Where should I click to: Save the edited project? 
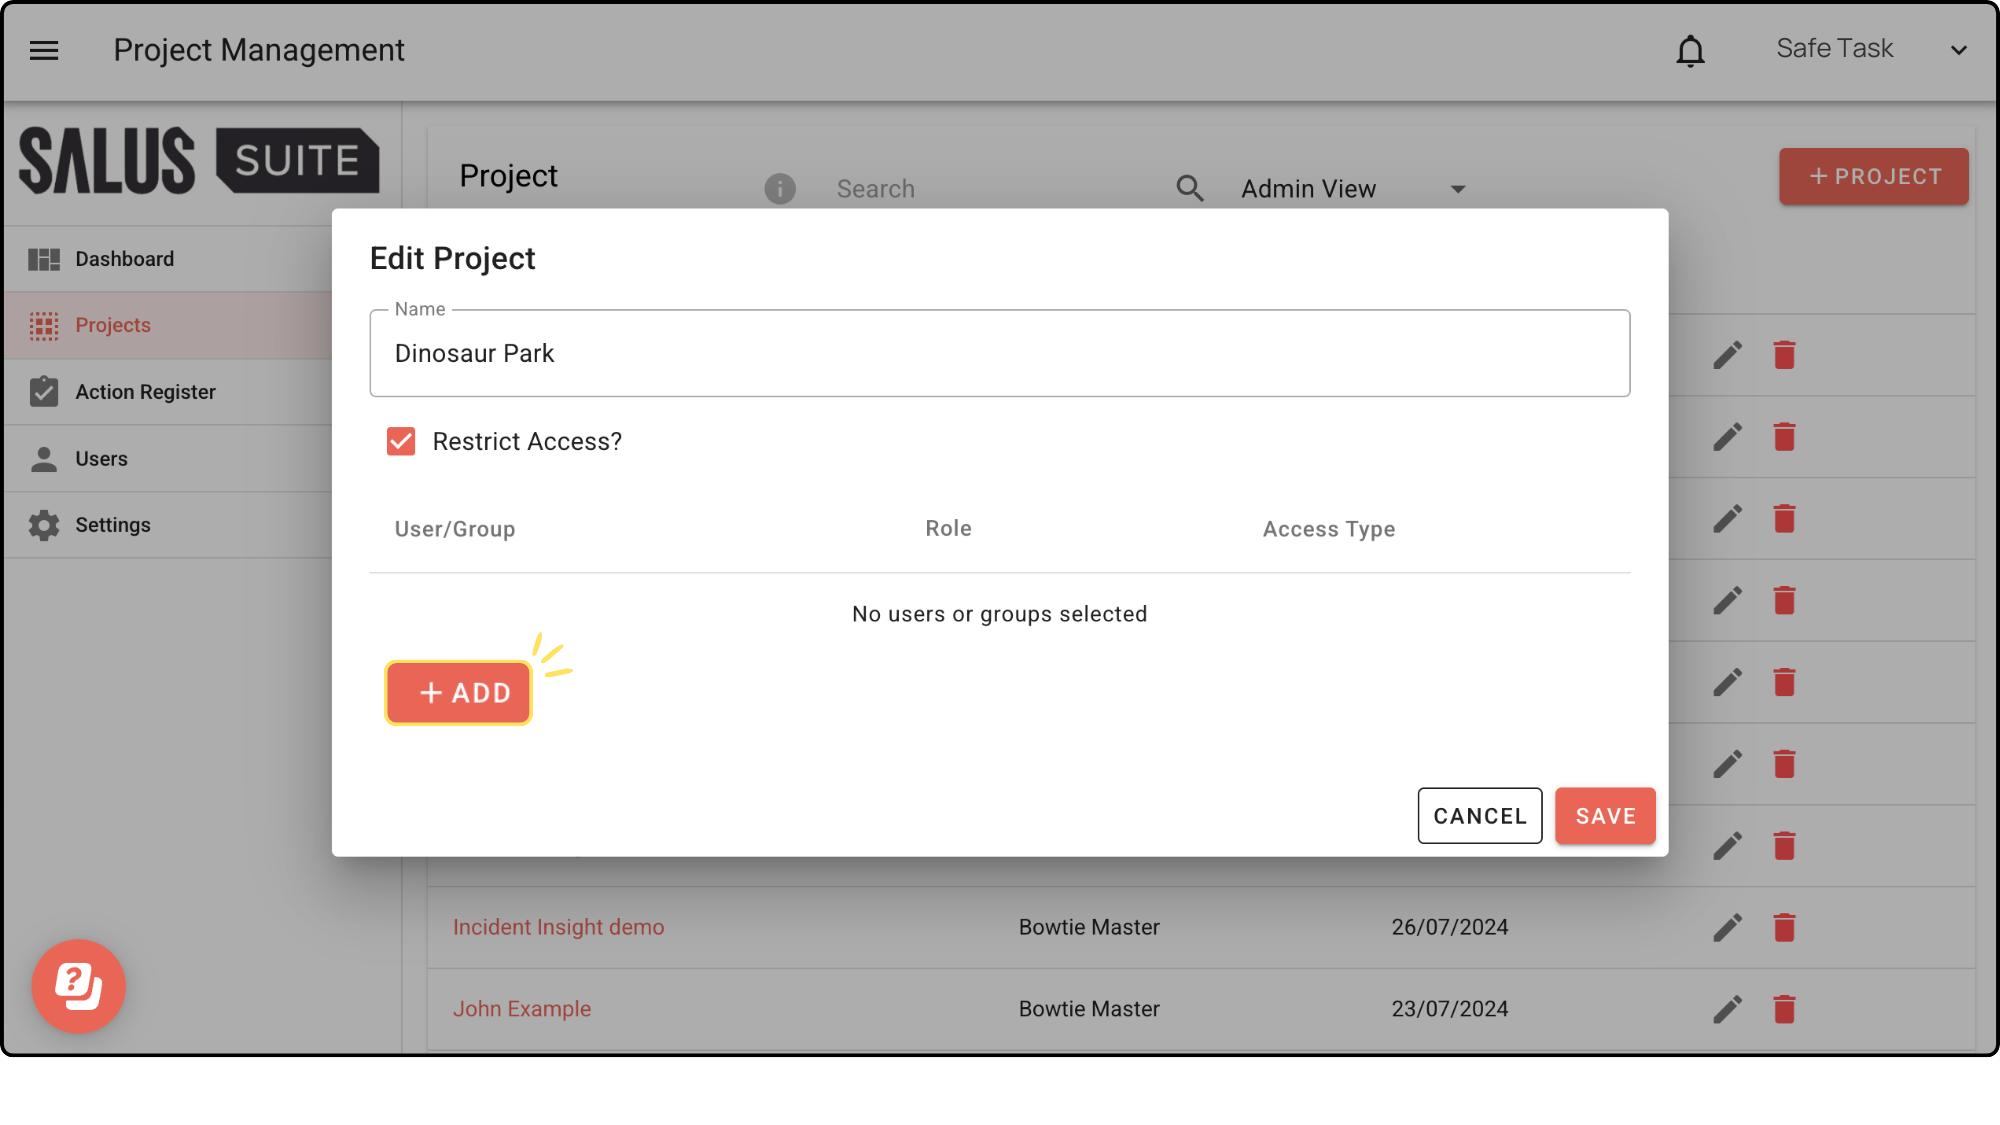(1605, 816)
